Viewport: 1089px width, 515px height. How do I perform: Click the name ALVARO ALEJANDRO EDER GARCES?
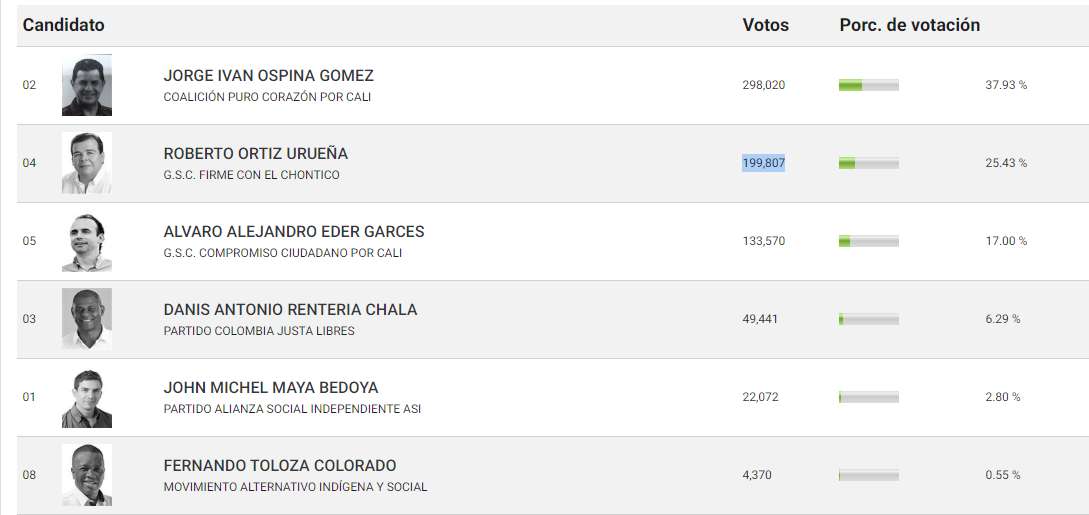point(293,232)
